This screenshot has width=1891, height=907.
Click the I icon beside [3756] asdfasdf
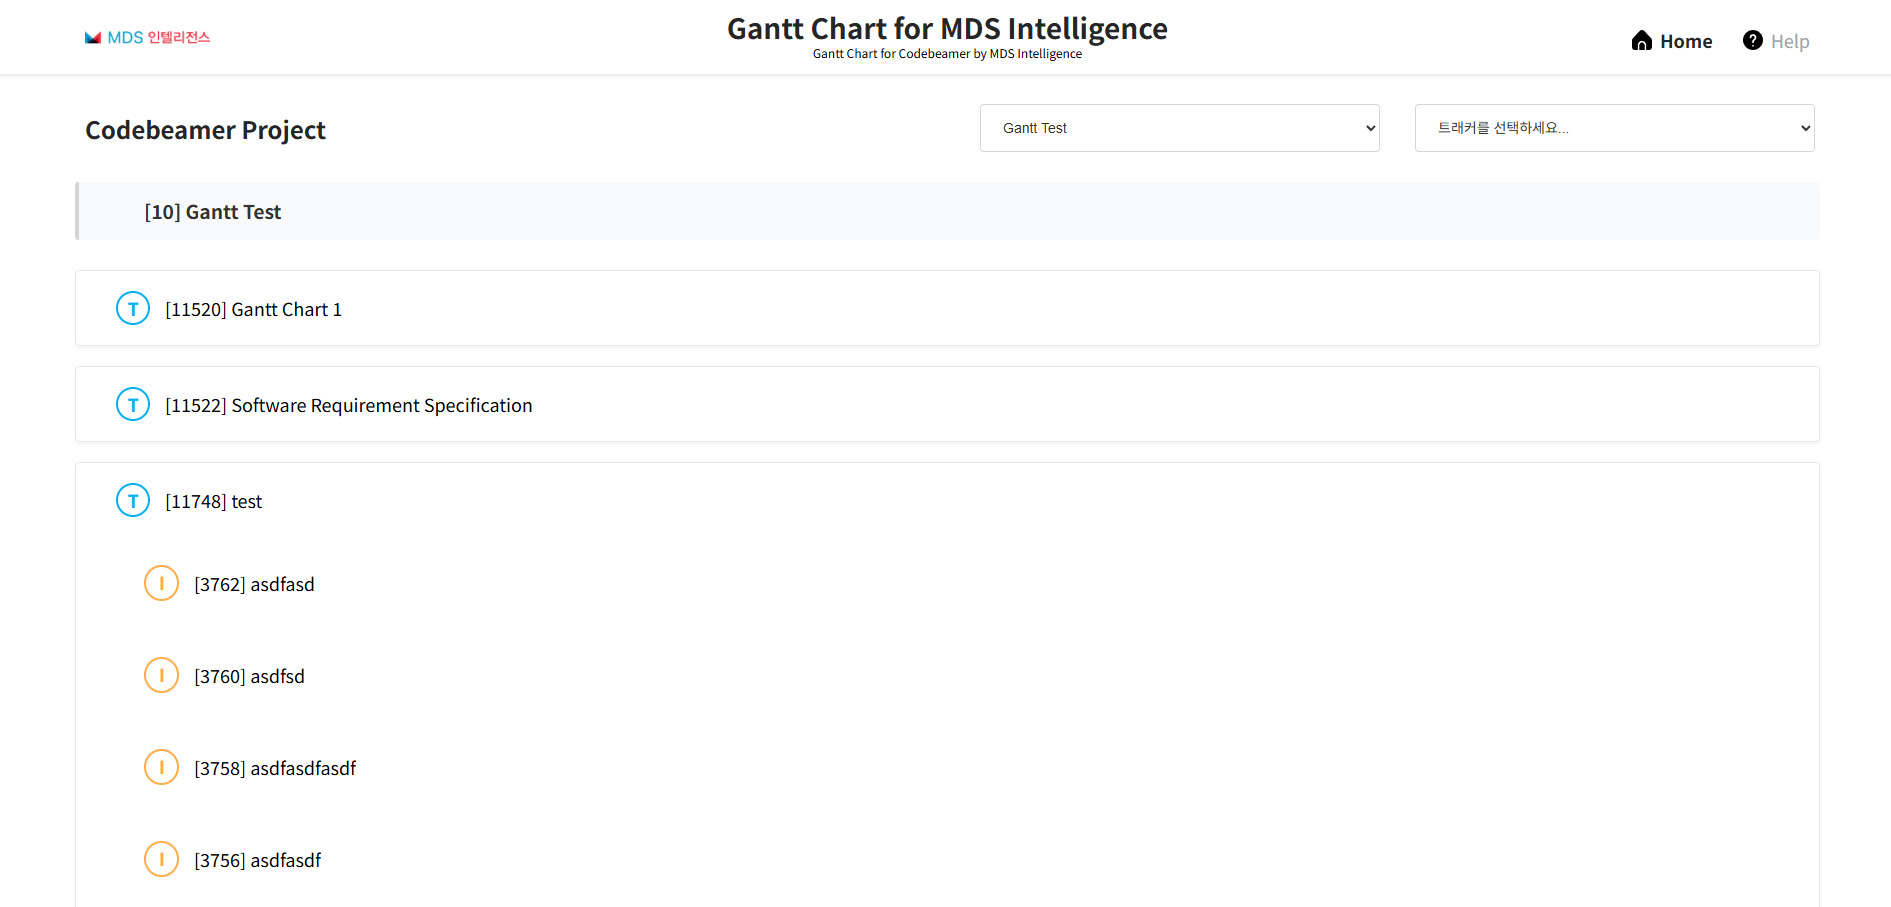click(161, 859)
